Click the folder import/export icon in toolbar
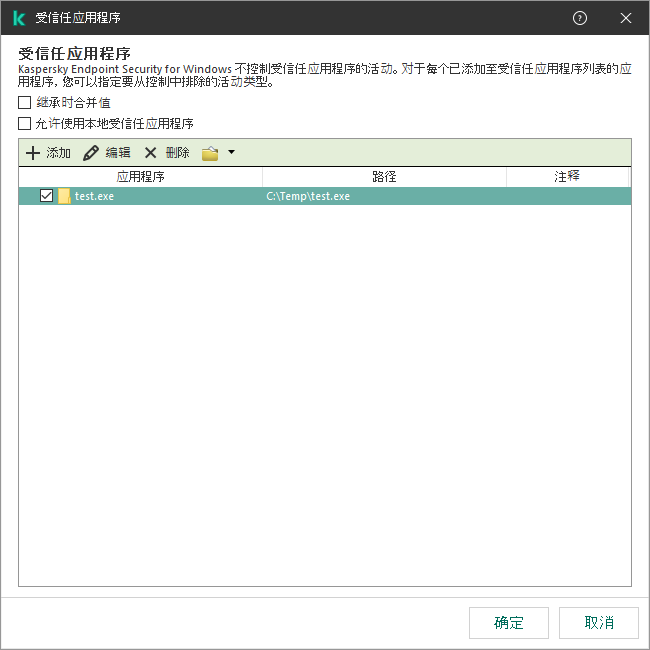The image size is (650, 650). coord(210,153)
